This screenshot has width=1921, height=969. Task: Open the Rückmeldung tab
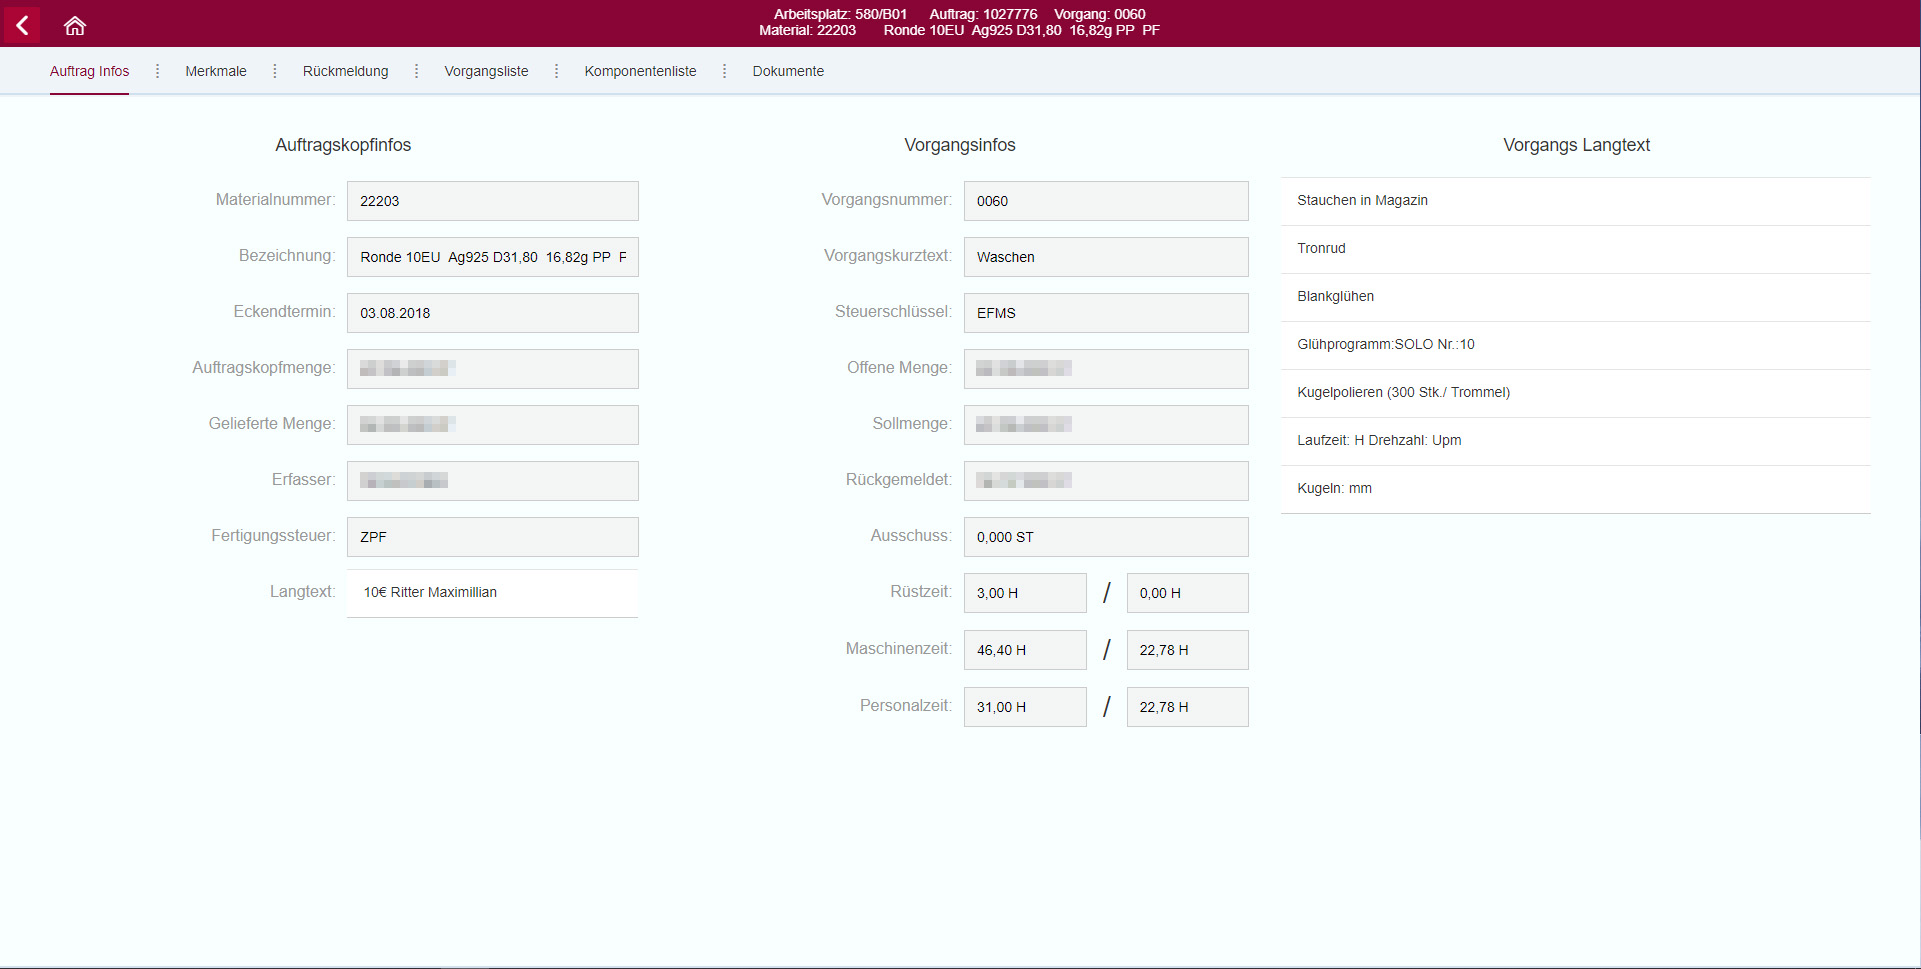pos(345,71)
